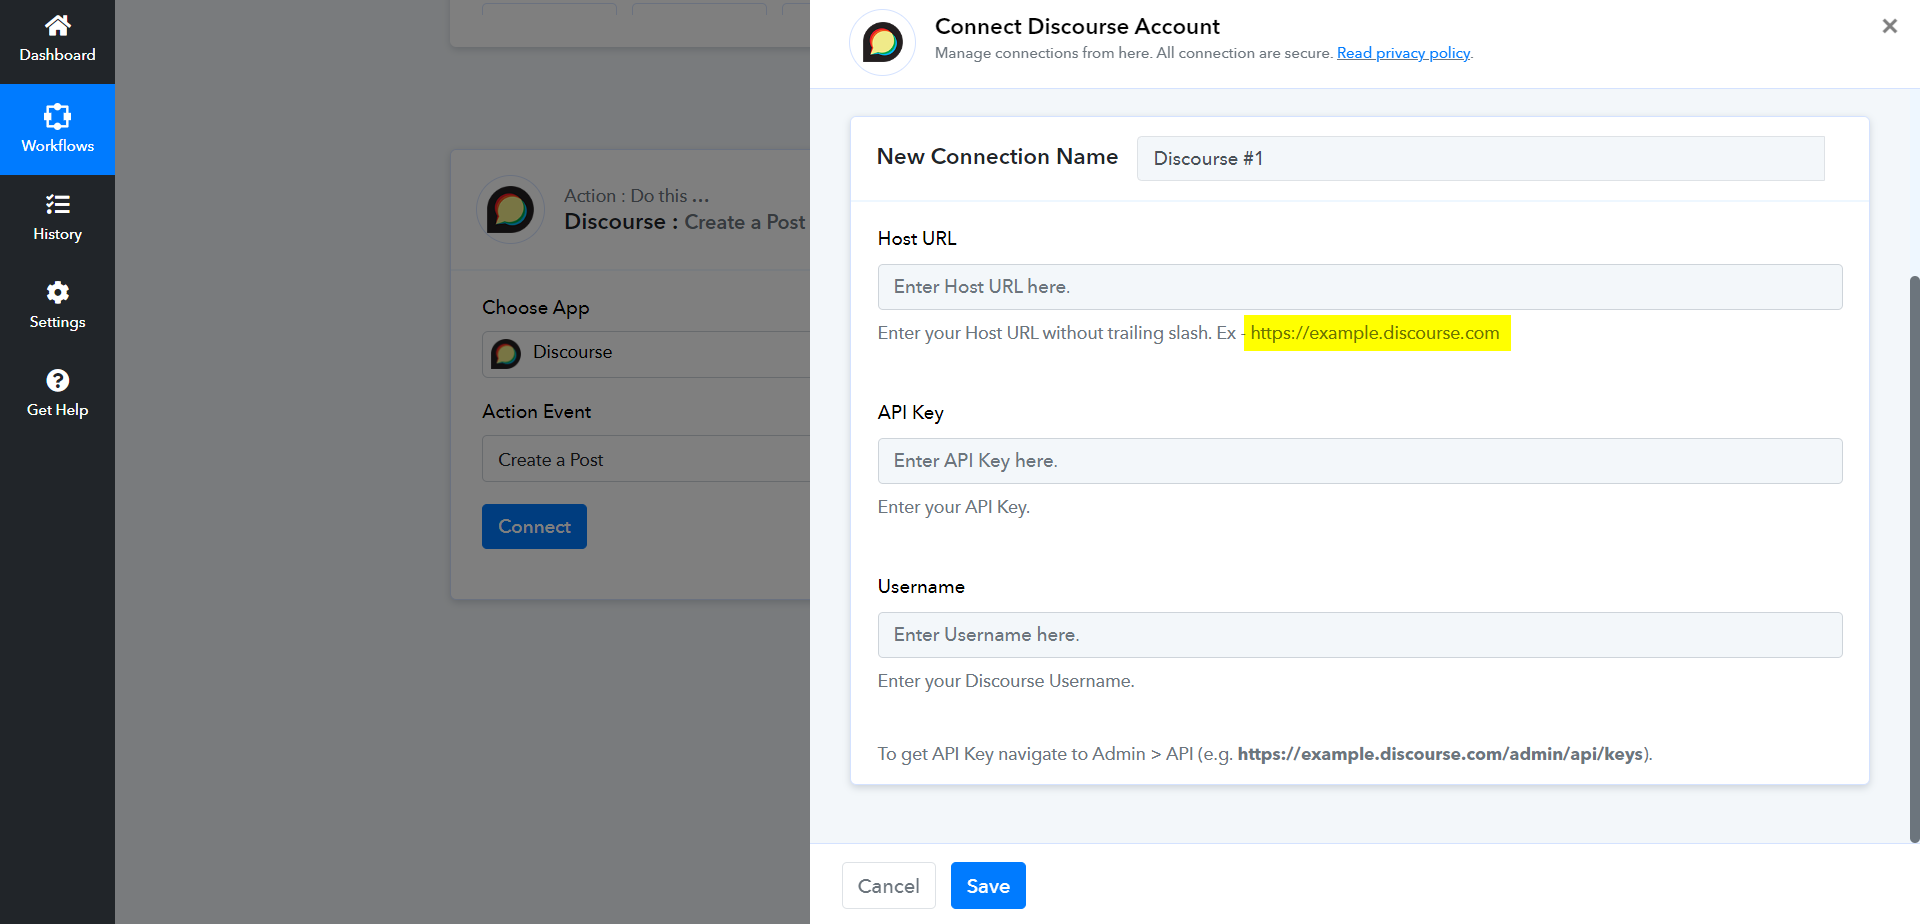Viewport: 1920px width, 924px height.
Task: Click the admin/api/keys example URL text
Action: pos(1440,754)
